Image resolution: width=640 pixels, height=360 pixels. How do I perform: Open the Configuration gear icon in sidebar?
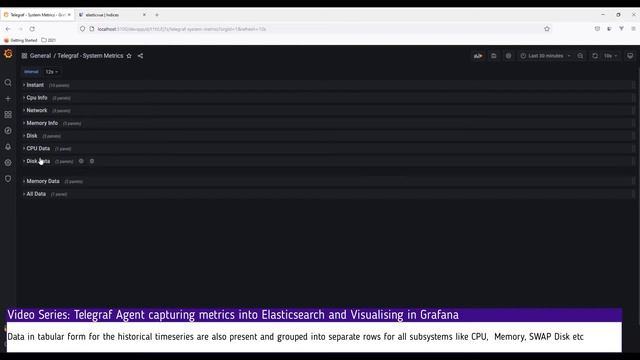[8, 162]
